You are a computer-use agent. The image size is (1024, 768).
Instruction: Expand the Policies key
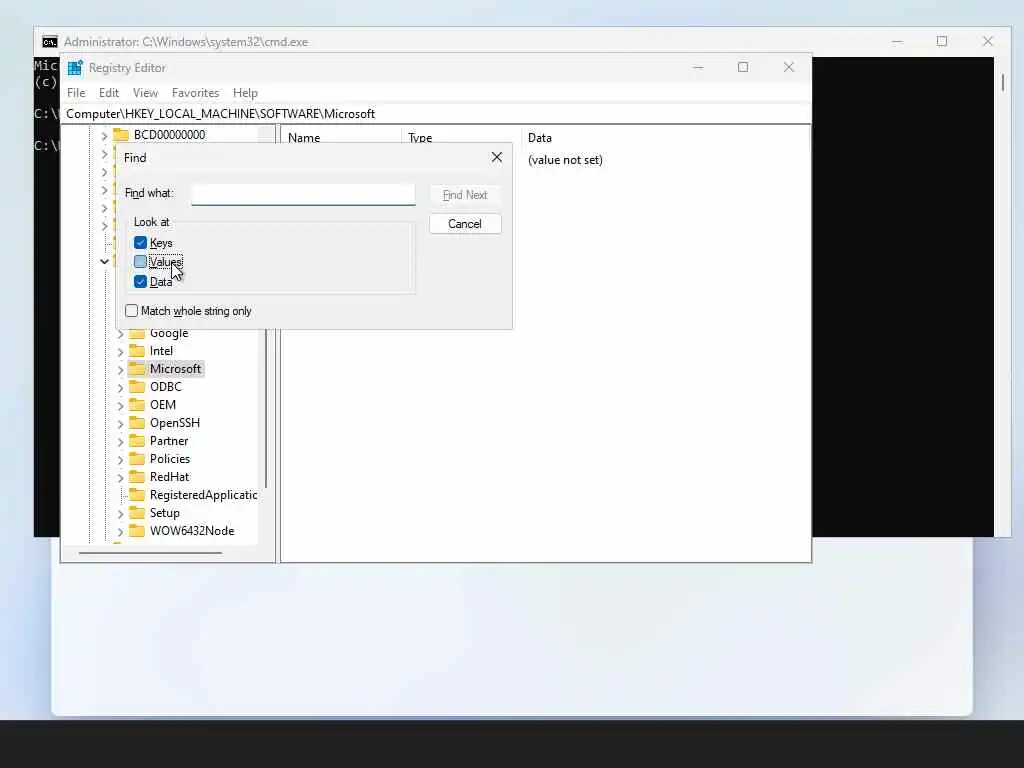click(x=120, y=459)
